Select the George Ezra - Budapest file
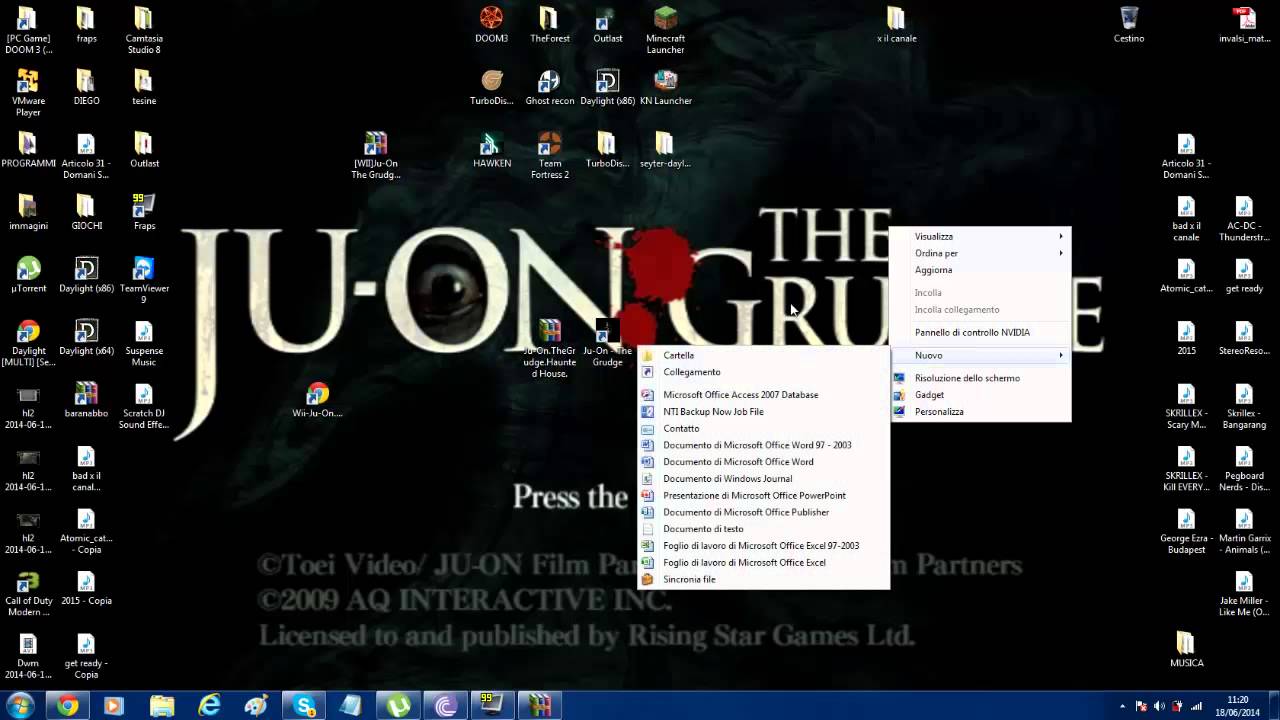This screenshot has height=720, width=1280. [1186, 530]
